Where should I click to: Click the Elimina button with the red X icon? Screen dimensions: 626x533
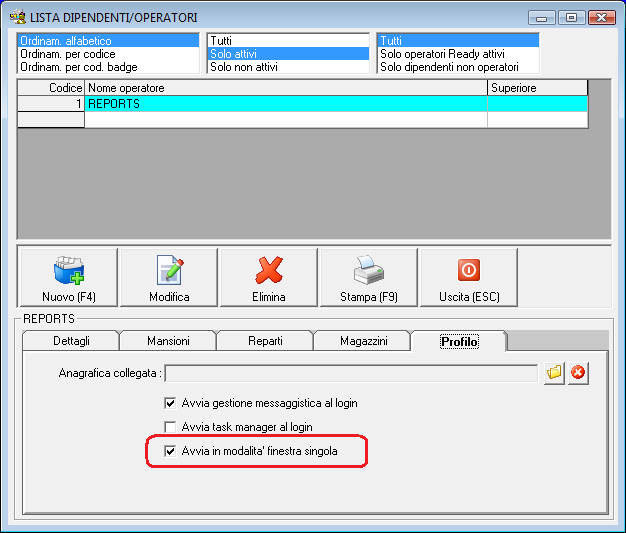269,277
